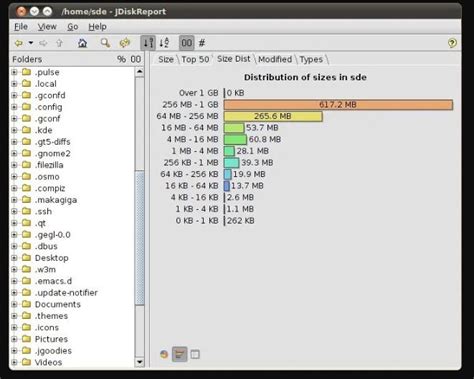The image size is (474, 379).
Task: Select the table view icon at bottom
Action: click(195, 354)
